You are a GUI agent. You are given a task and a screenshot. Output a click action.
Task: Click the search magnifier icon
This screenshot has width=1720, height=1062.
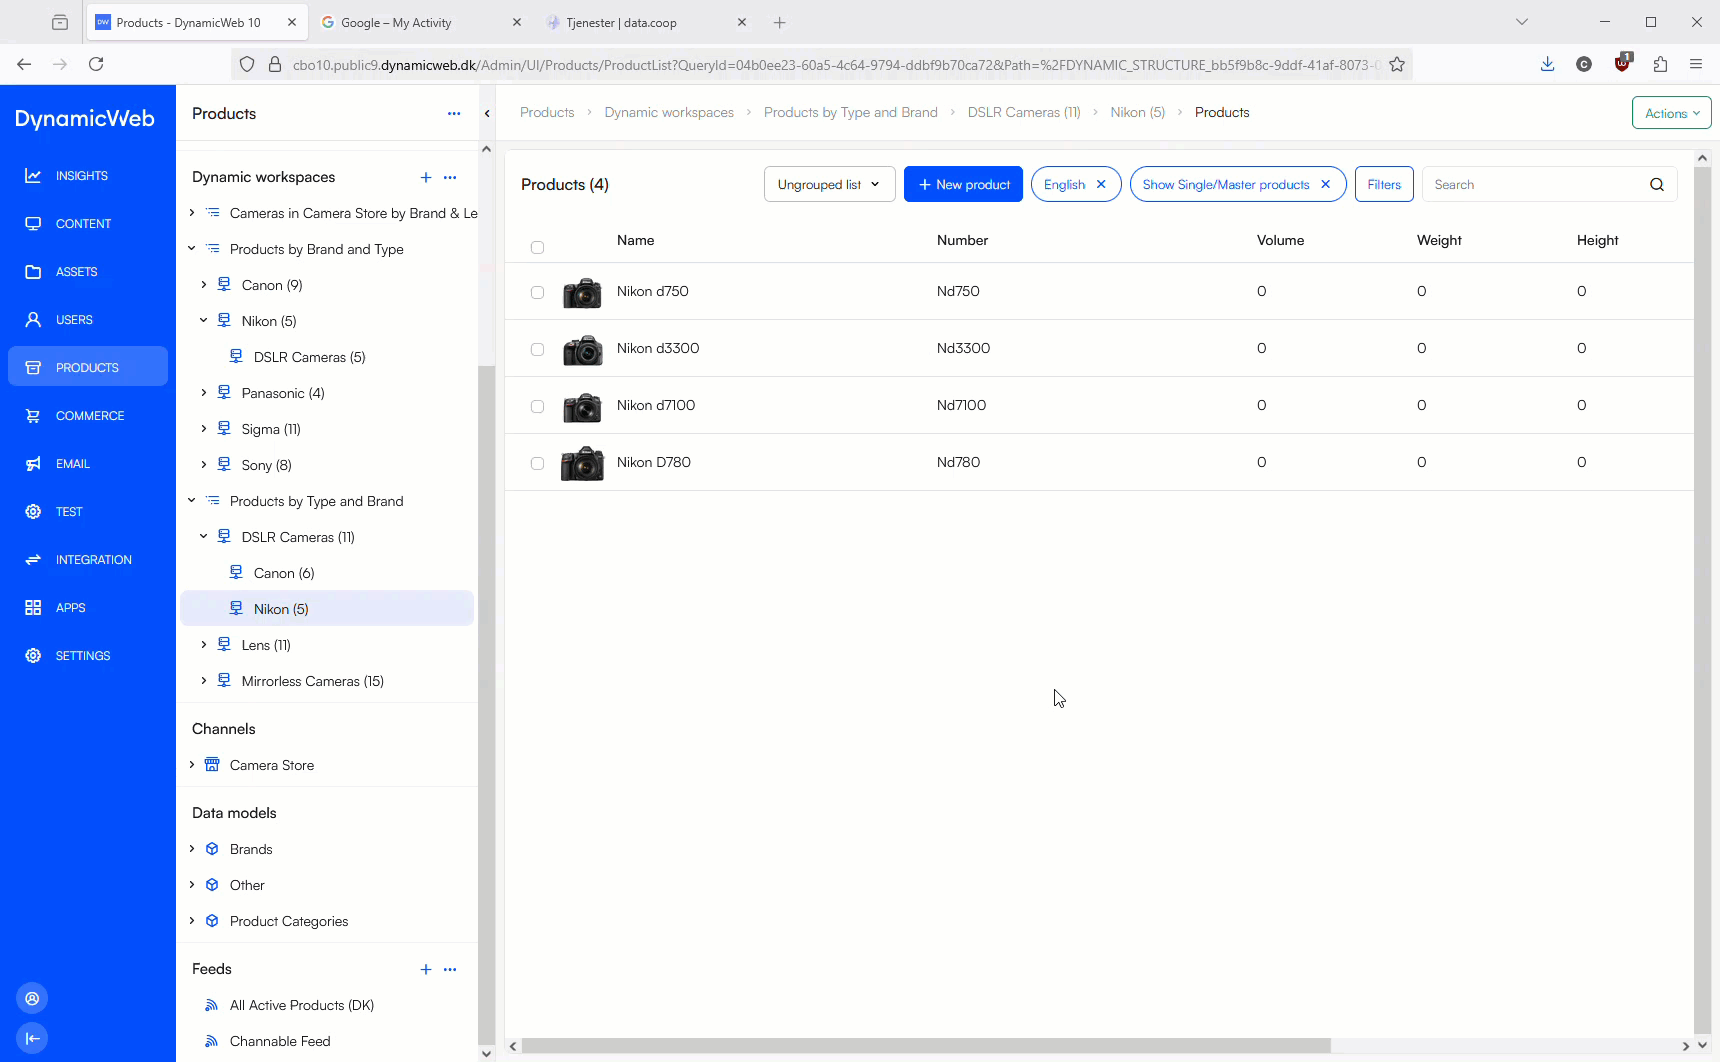click(x=1656, y=185)
